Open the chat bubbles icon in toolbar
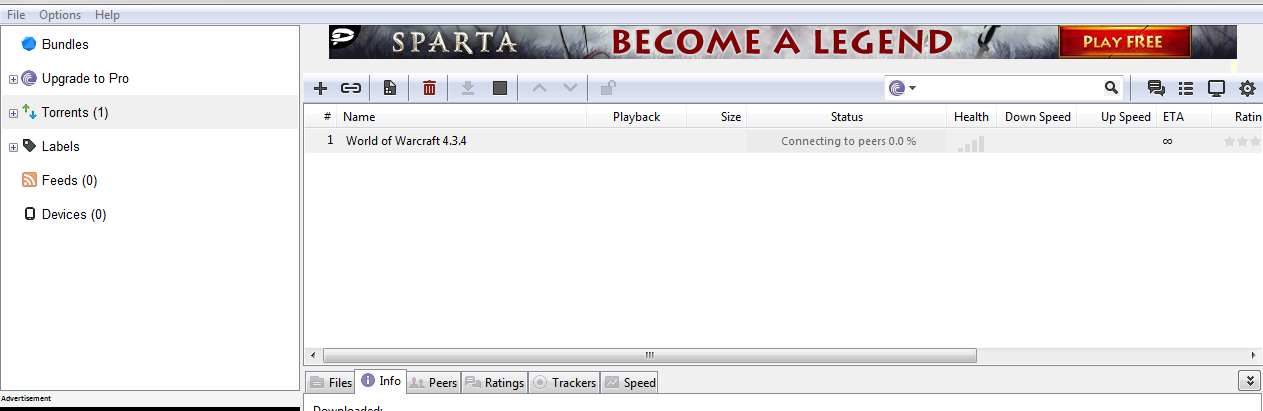Image resolution: width=1263 pixels, height=411 pixels. [1156, 88]
